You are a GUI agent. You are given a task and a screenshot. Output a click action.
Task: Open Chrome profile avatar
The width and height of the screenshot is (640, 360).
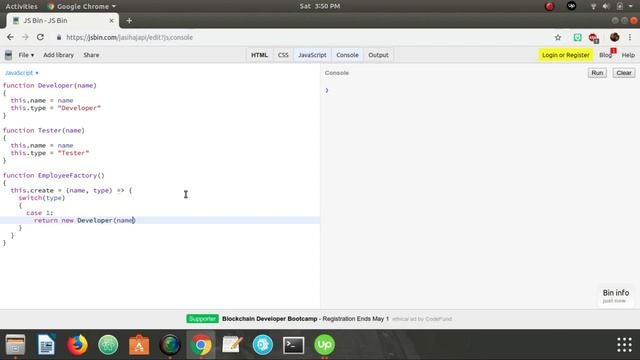tap(614, 37)
